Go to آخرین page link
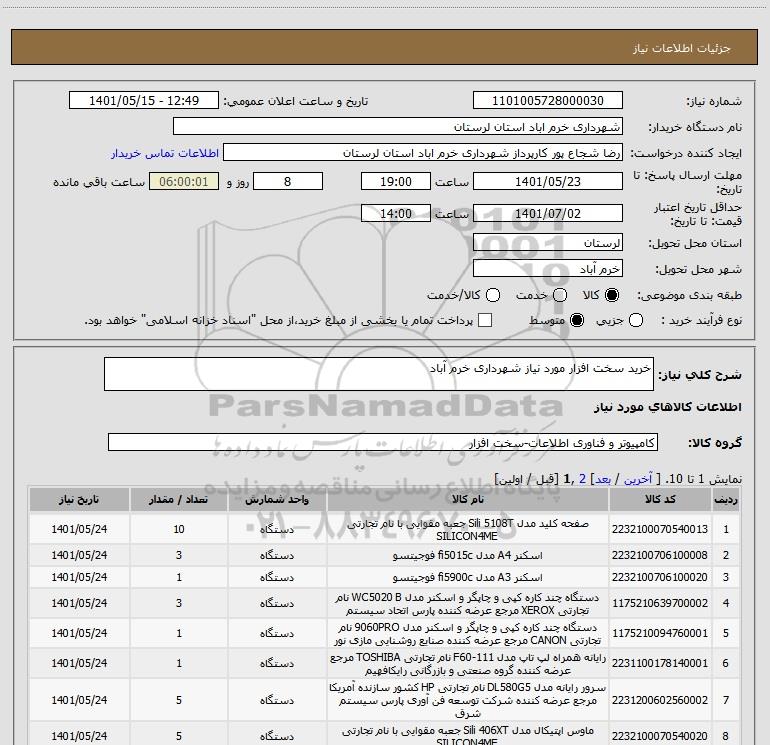 pos(637,479)
